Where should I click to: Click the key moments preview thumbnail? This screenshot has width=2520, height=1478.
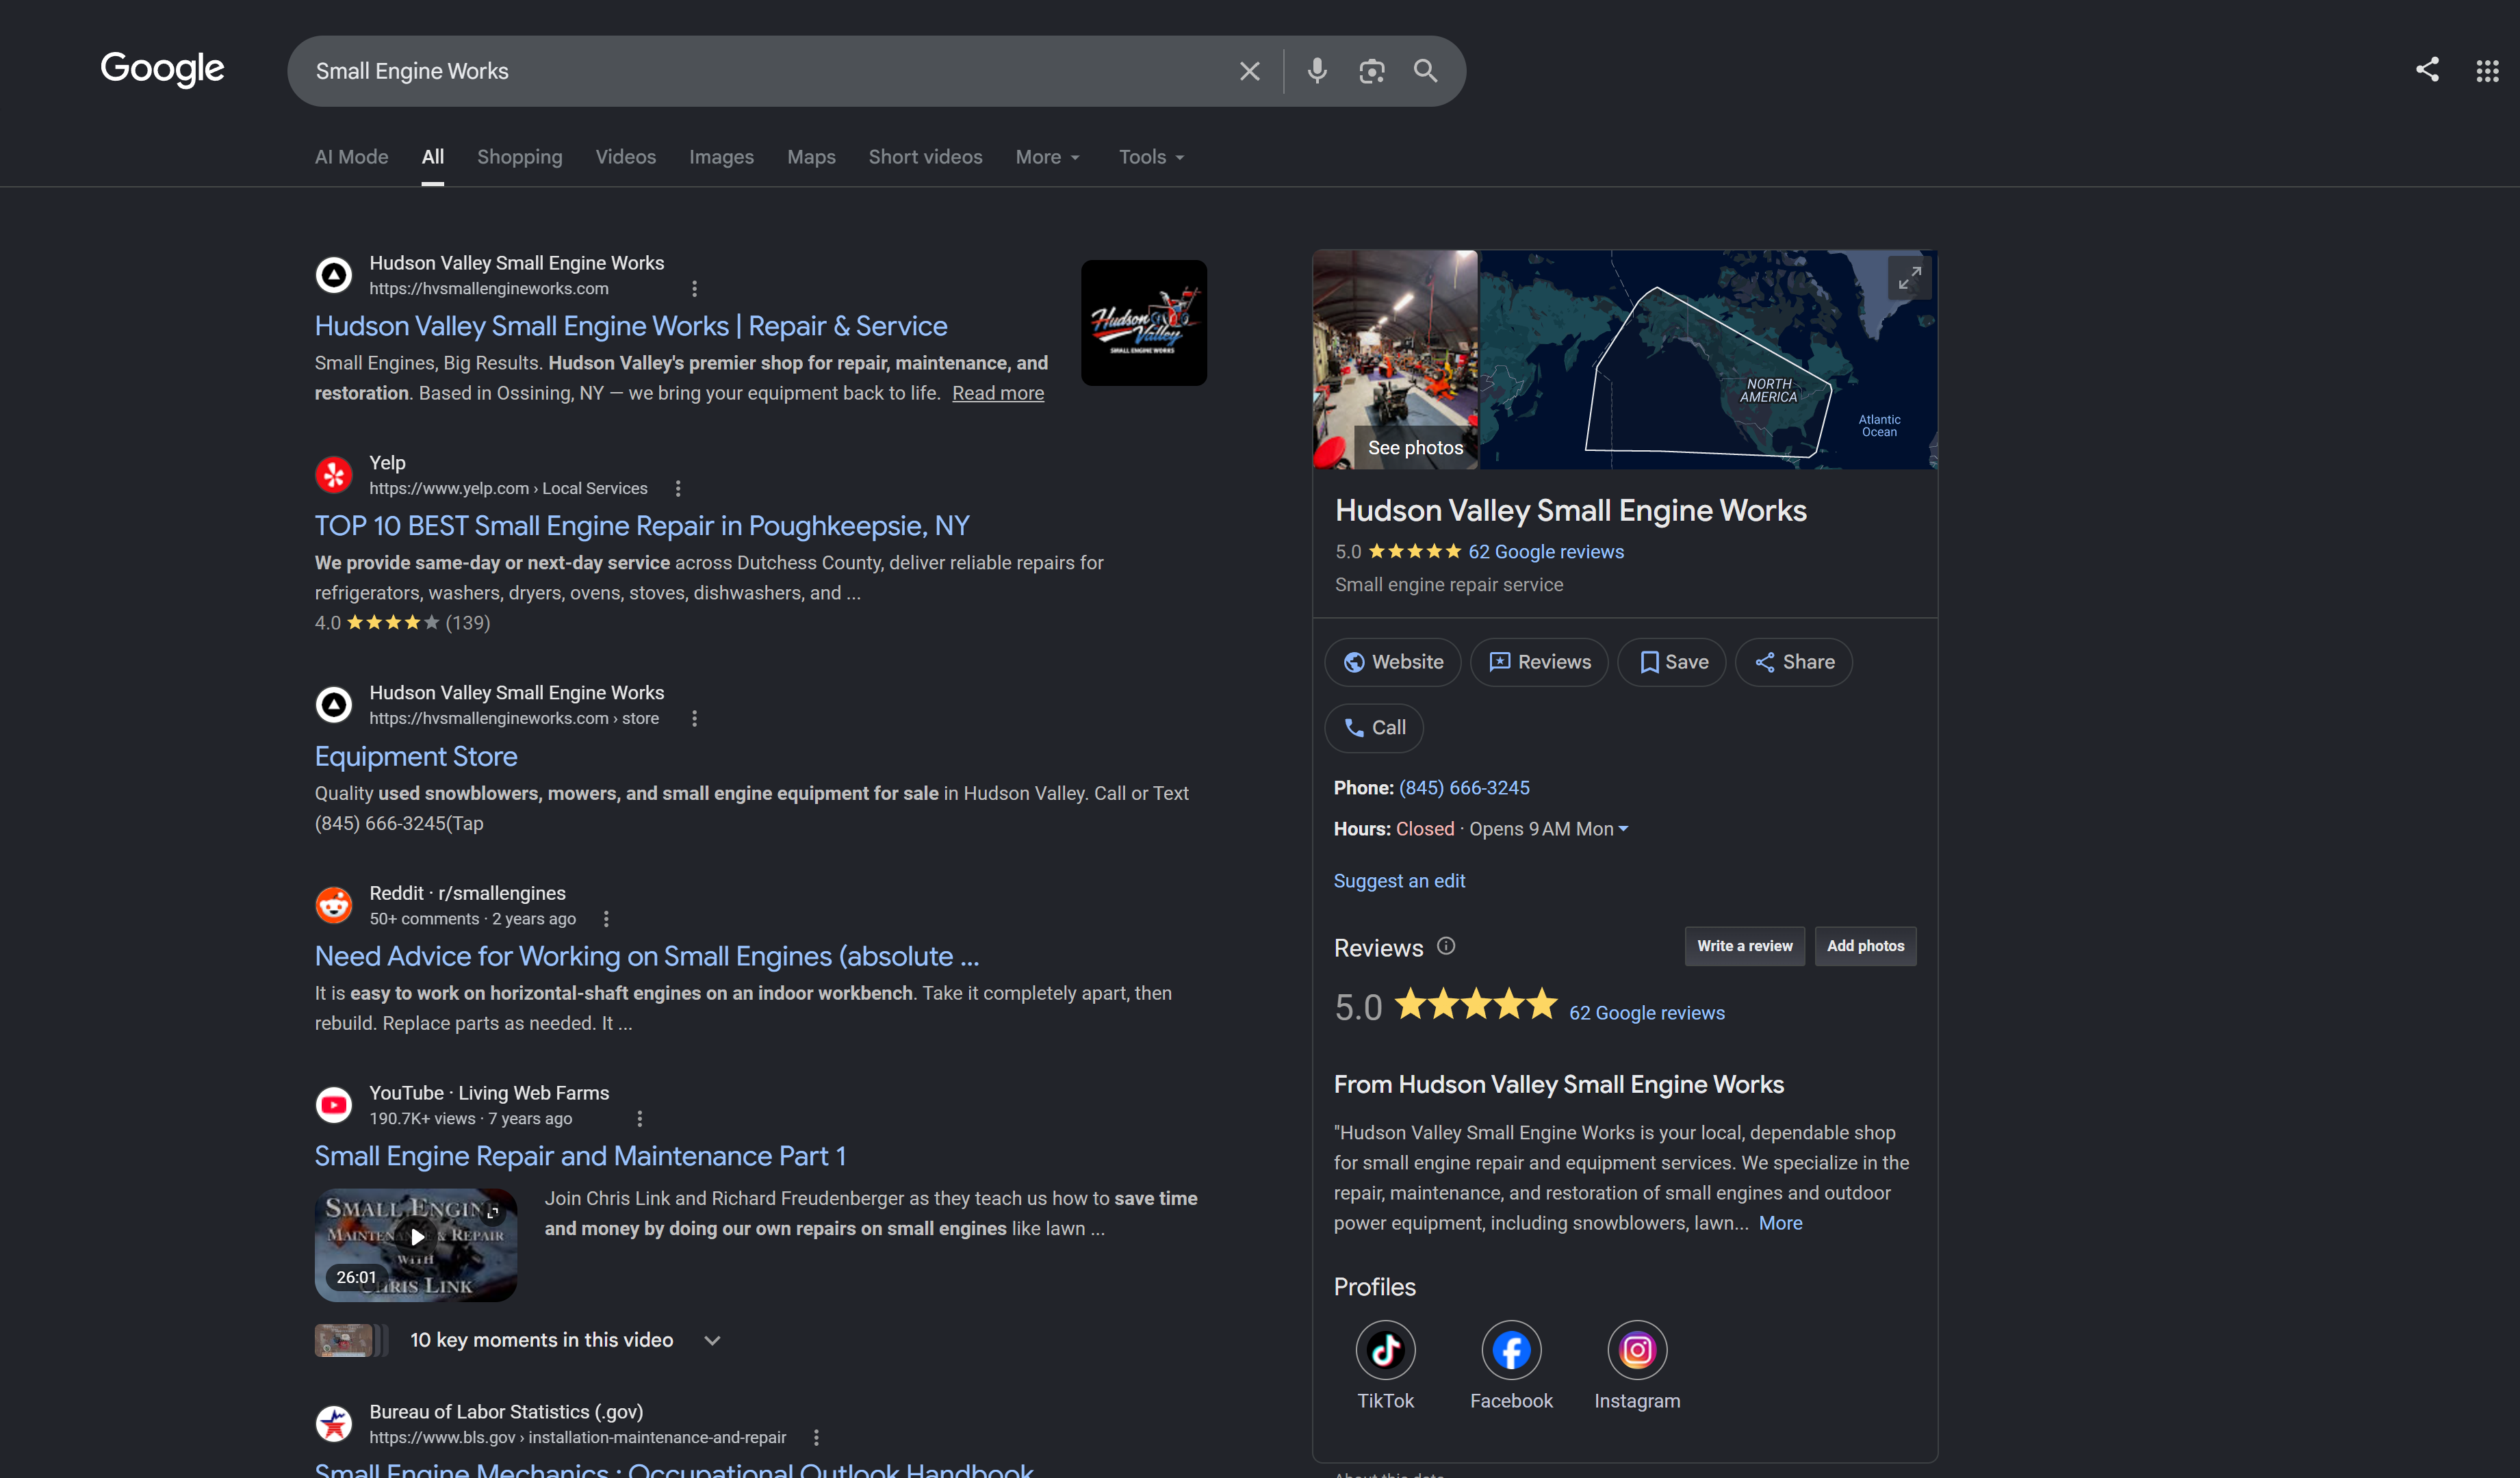pyautogui.click(x=351, y=1340)
